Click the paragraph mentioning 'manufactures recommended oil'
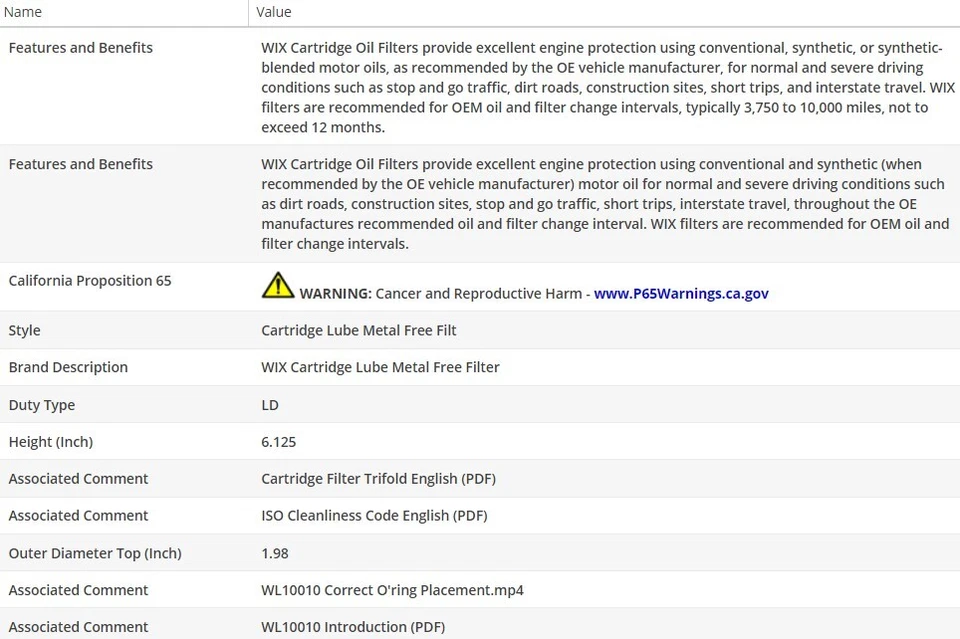The height and width of the screenshot is (639, 960). click(606, 204)
